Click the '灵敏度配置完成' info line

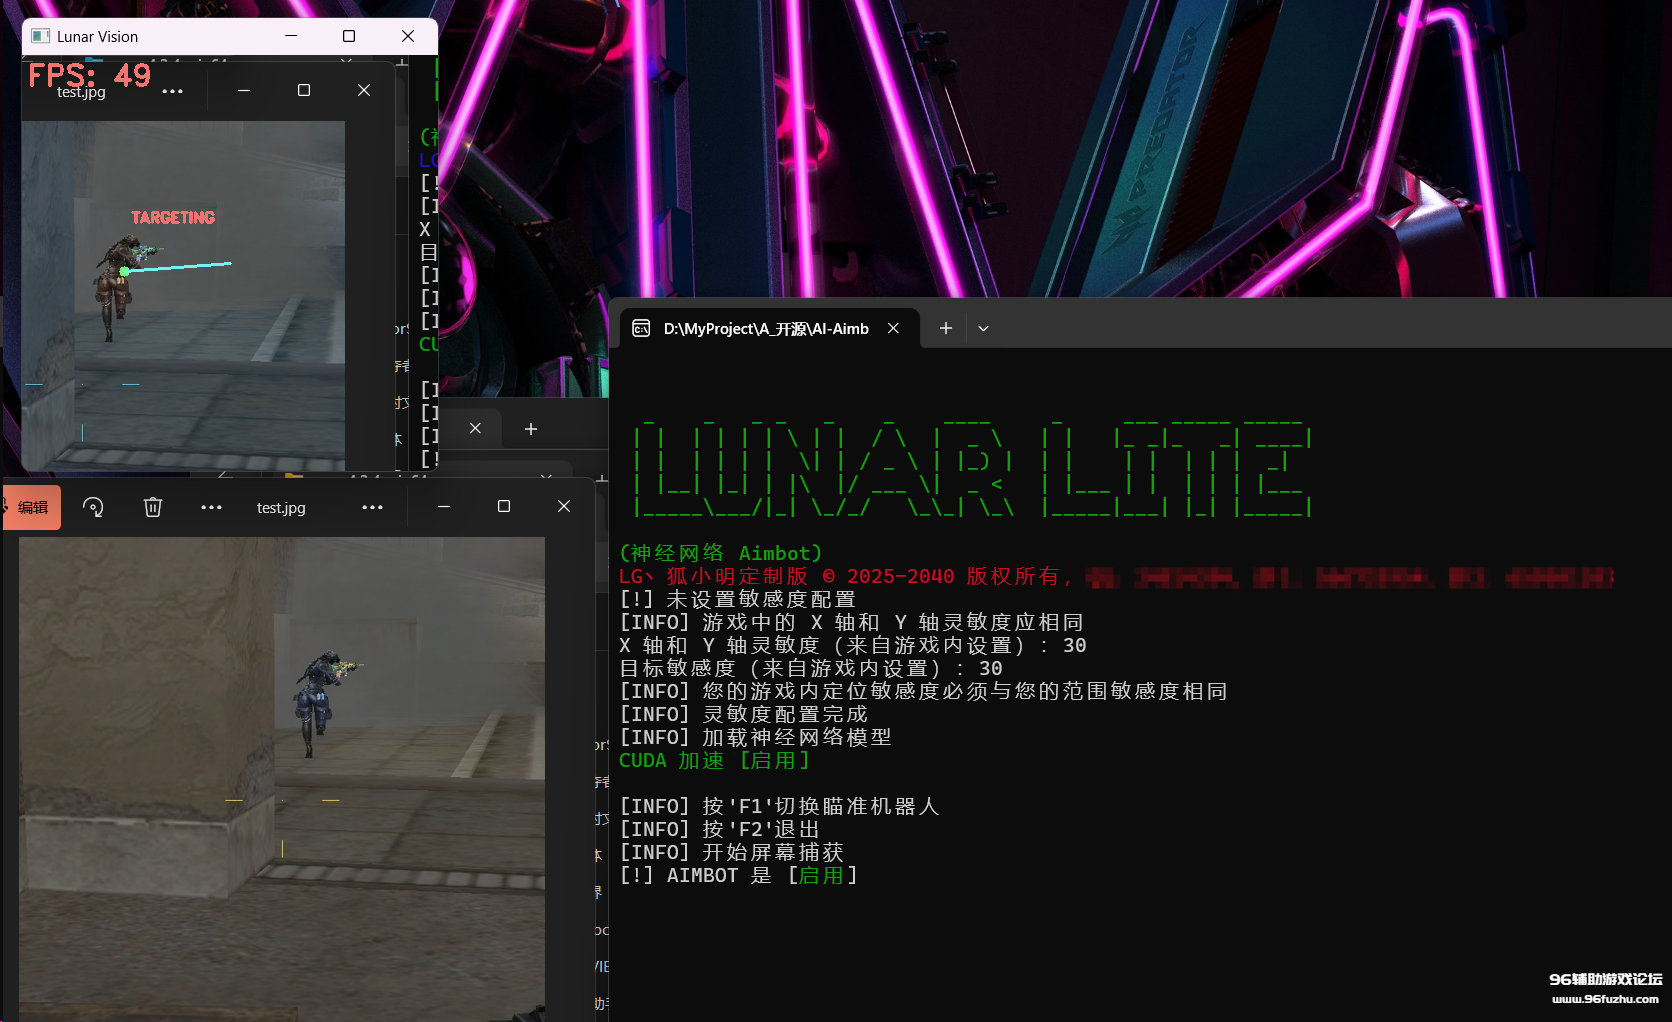tap(744, 714)
